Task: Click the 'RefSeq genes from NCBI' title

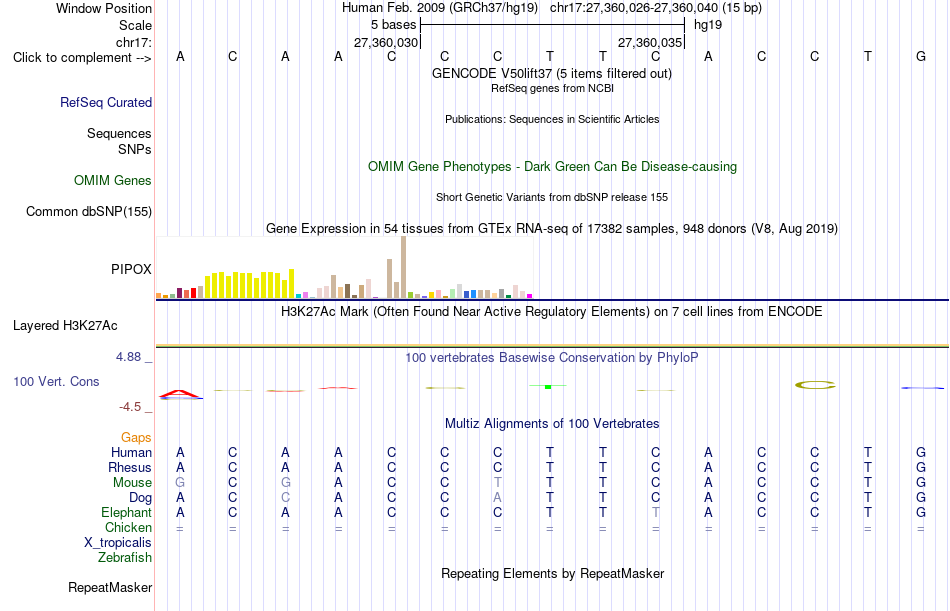Action: point(552,88)
